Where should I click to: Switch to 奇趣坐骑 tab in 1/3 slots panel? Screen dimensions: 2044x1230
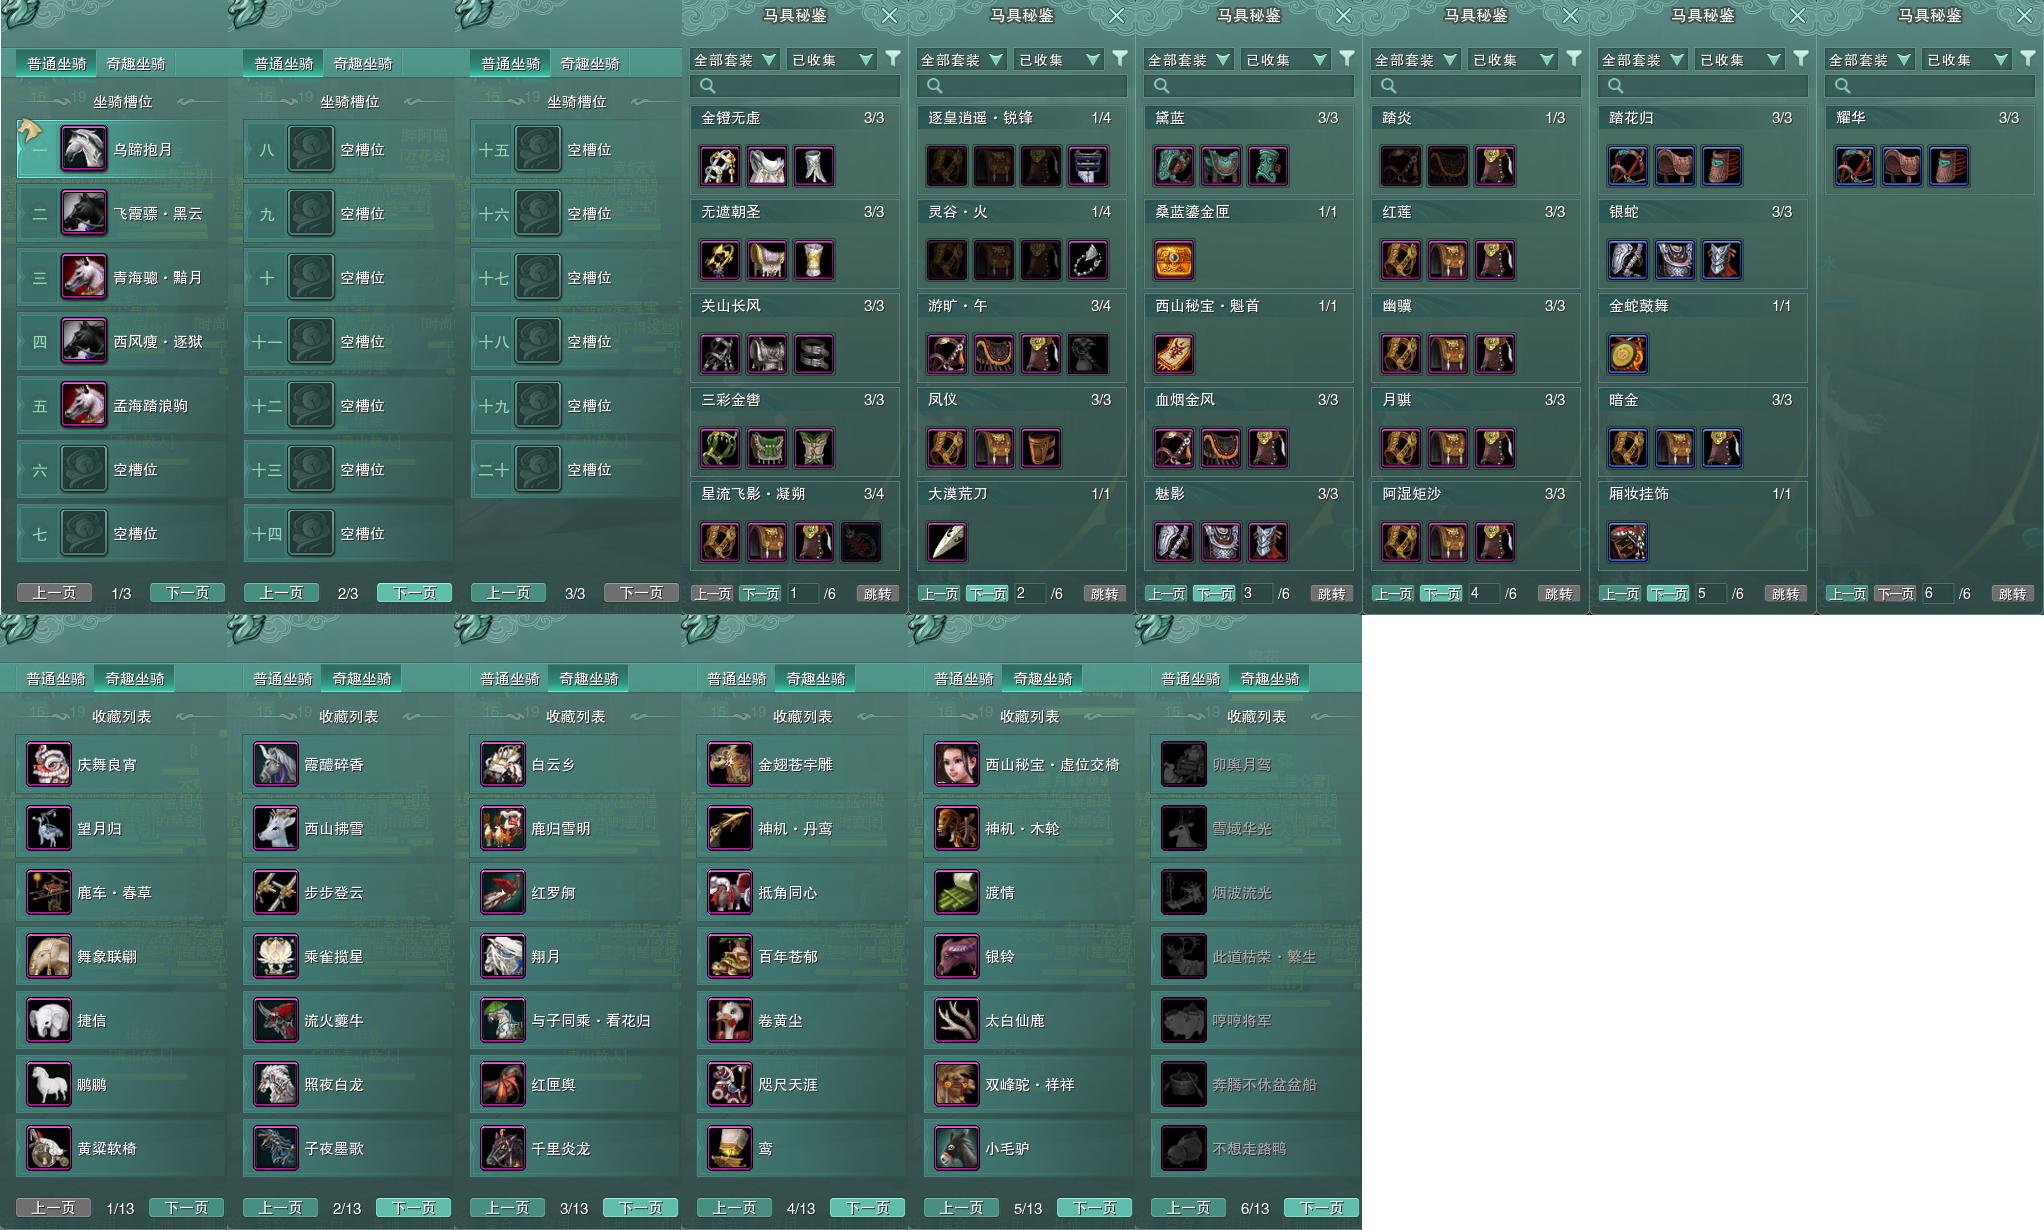point(136,63)
